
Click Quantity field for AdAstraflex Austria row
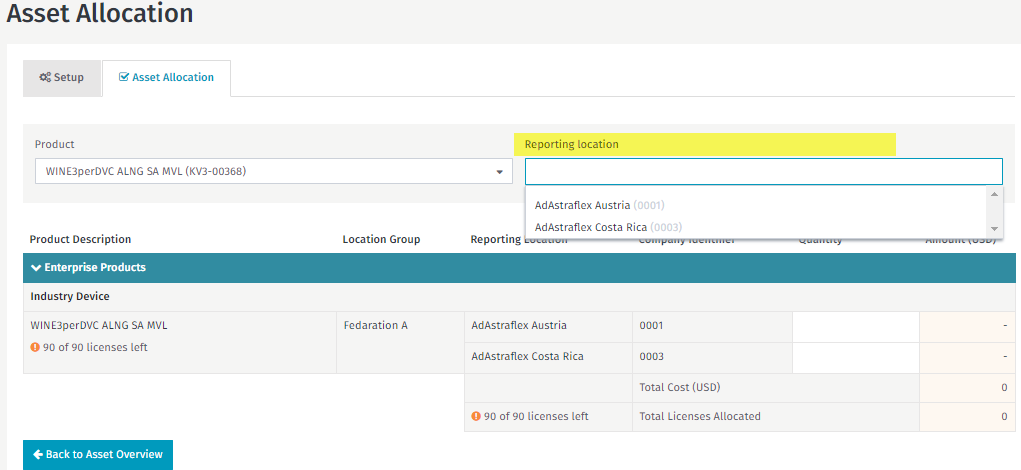pos(855,326)
